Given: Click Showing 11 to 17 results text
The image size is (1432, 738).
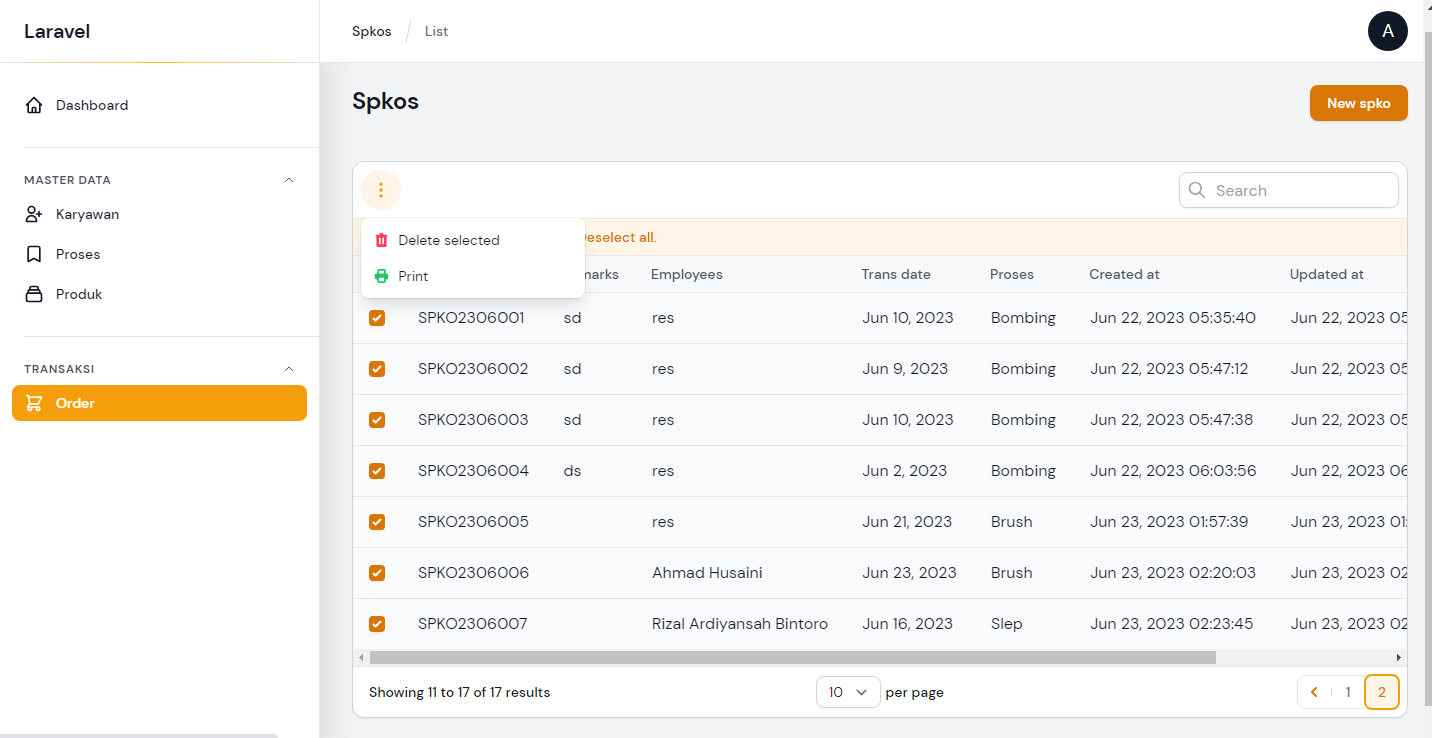Looking at the screenshot, I should click(x=459, y=692).
